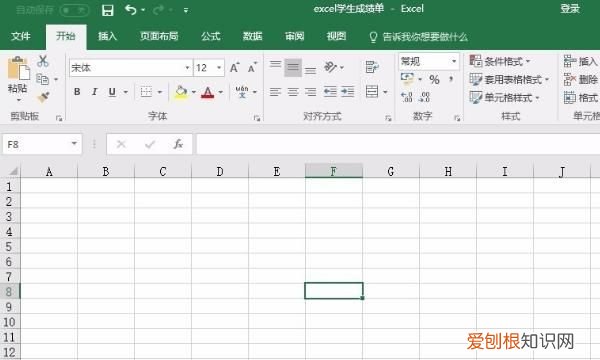Click the Select All corner triangle
Screen dimensions: 600x360
[13, 171]
